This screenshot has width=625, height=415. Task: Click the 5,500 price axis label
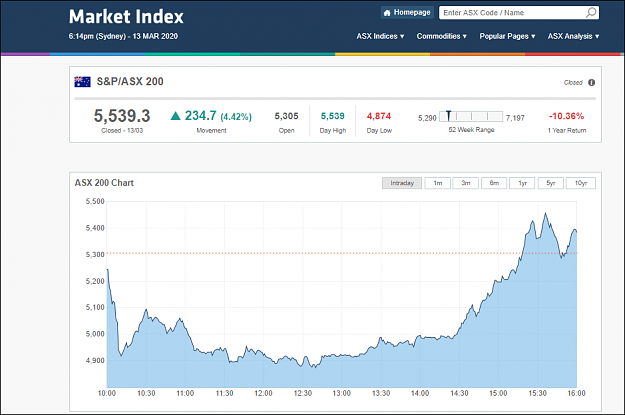95,201
